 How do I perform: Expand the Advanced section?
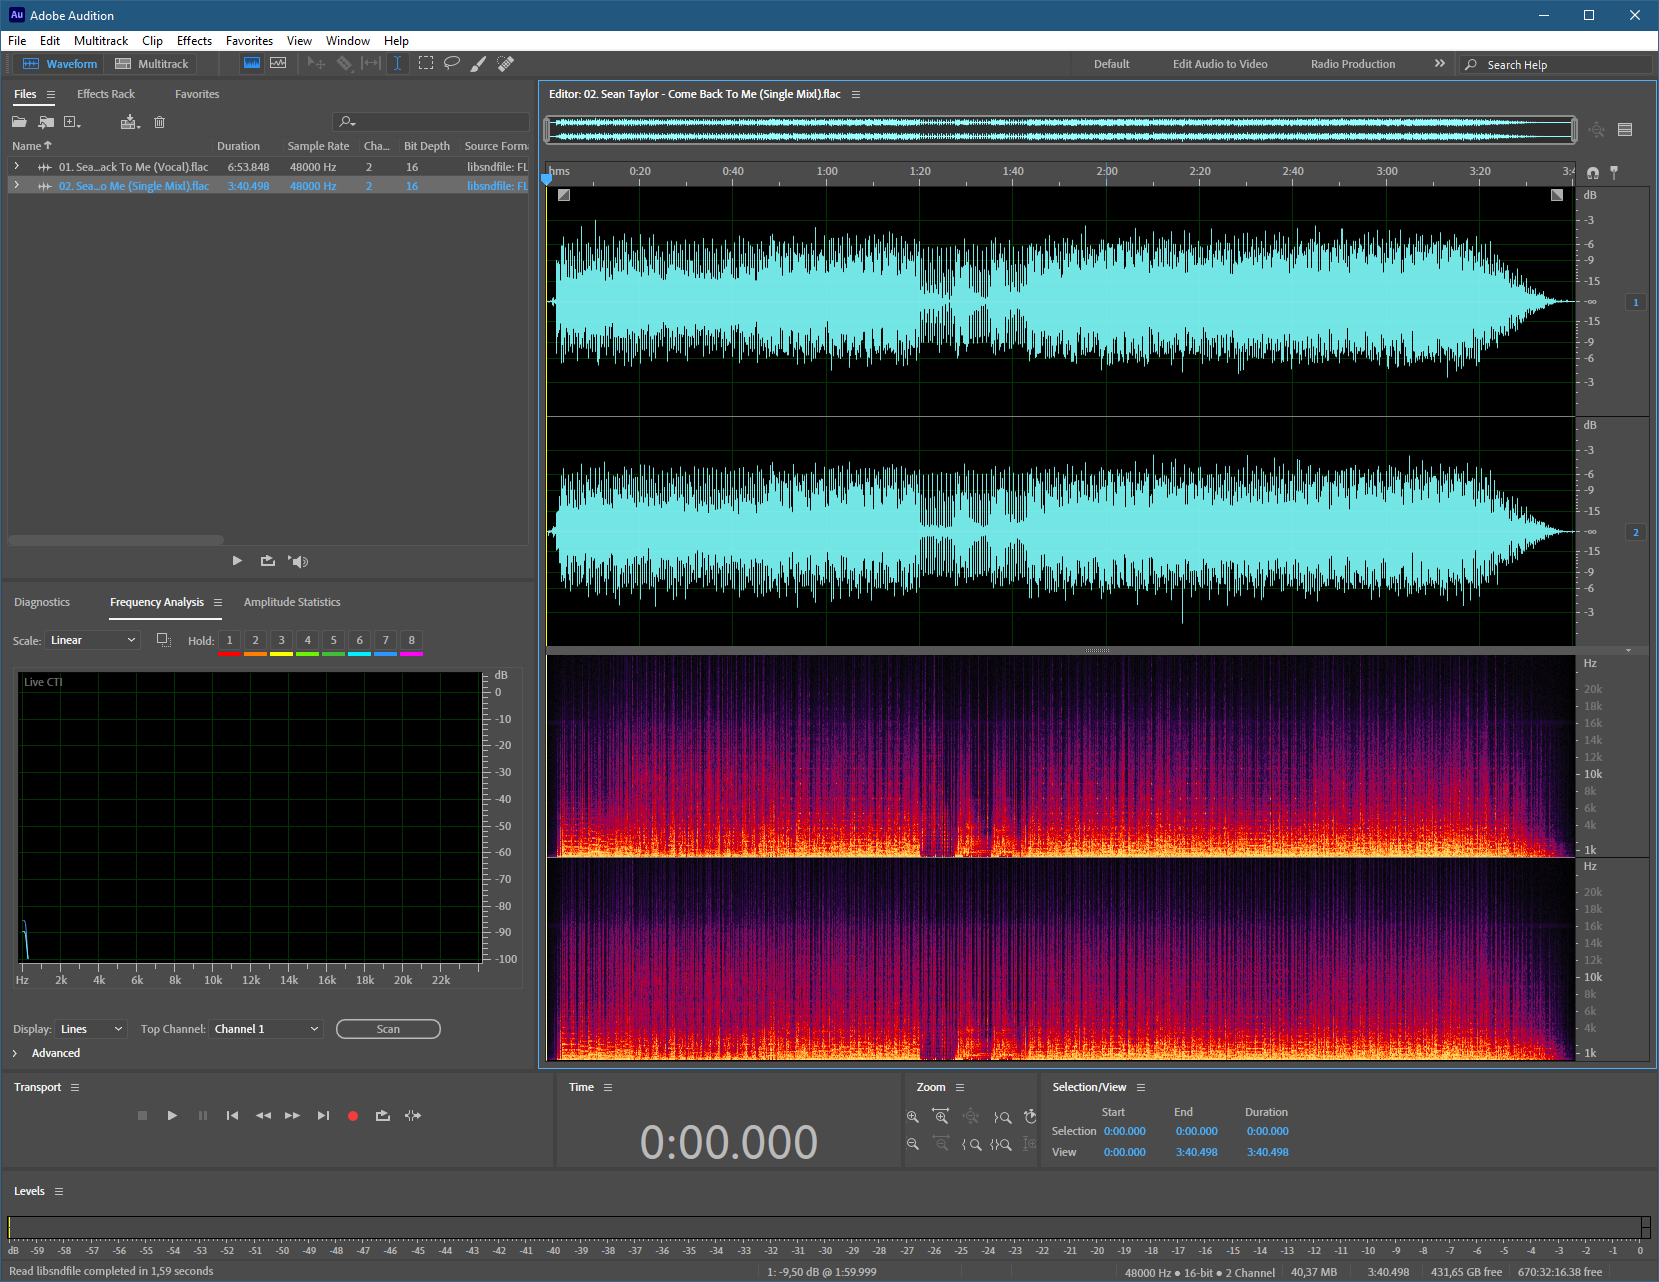point(15,1053)
